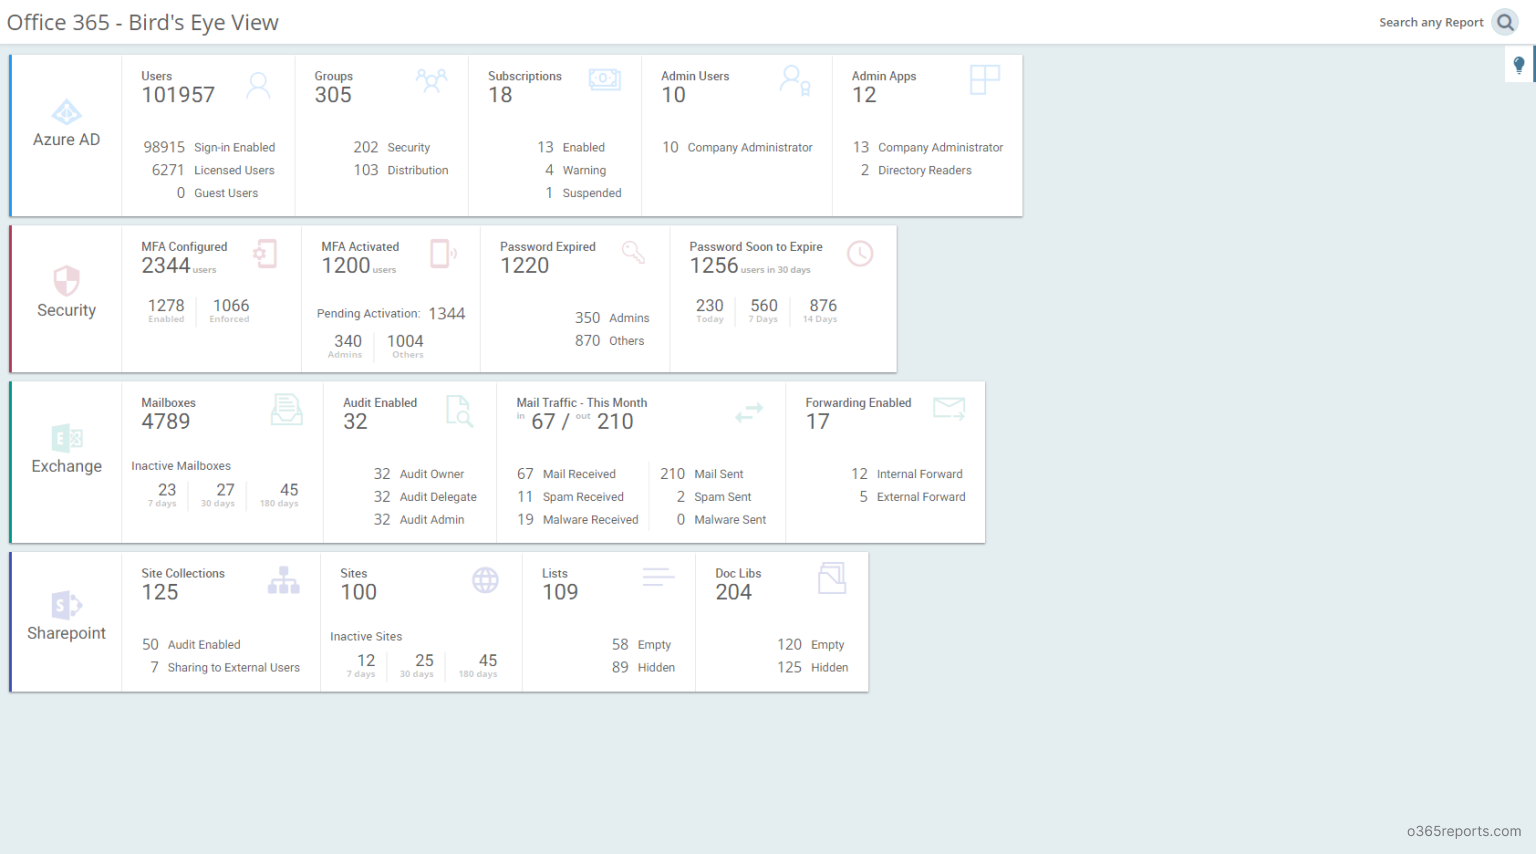Viewport: 1536px width, 854px height.
Task: Open the Directory Readers admin apps
Action: click(x=916, y=170)
